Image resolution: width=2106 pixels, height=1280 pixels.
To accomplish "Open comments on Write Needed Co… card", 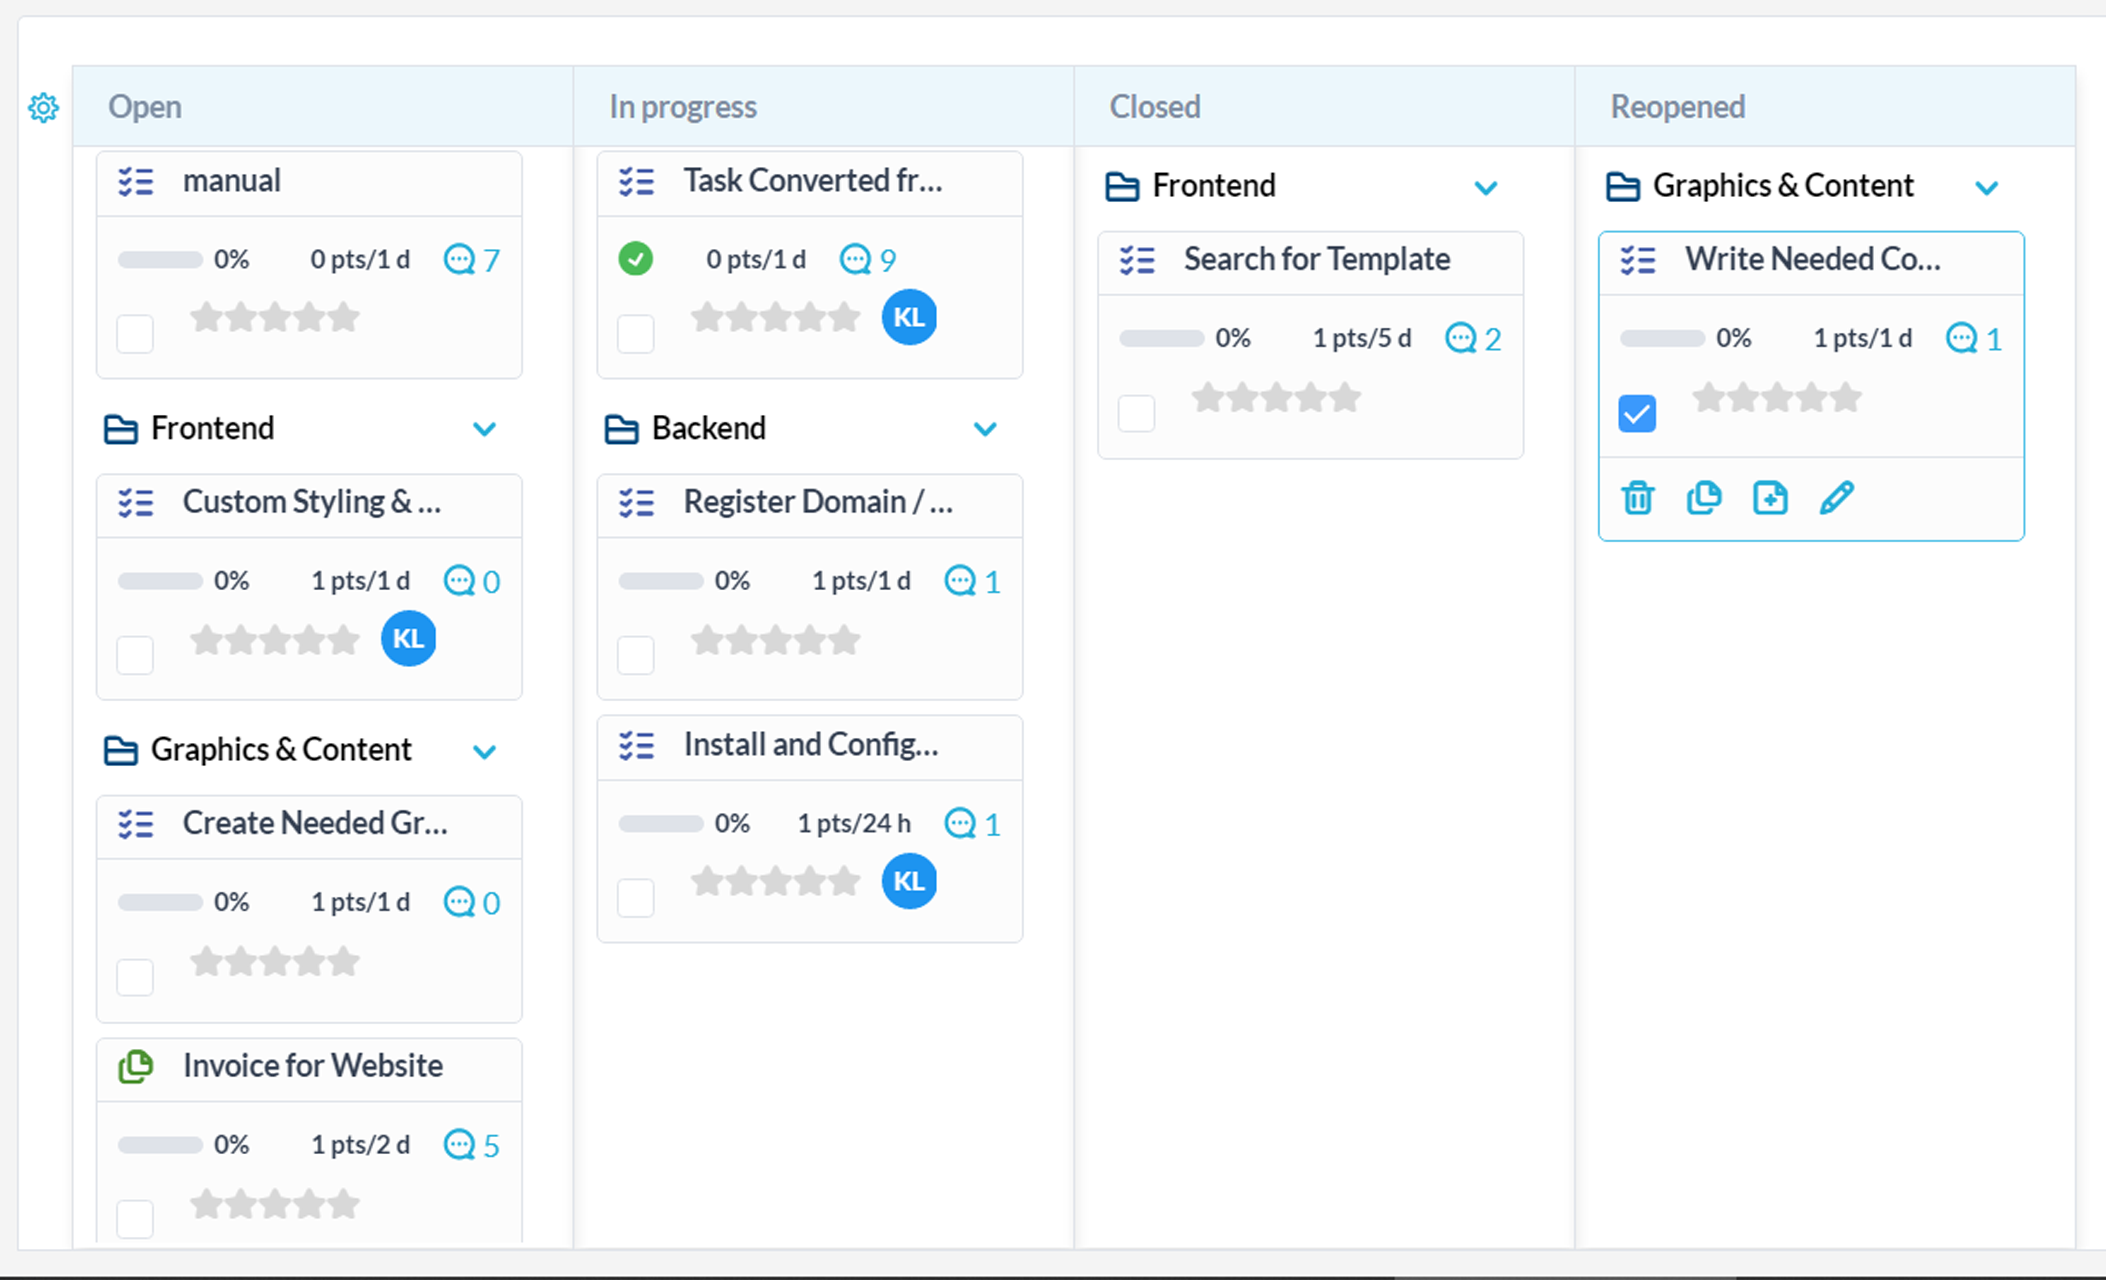I will tap(1975, 339).
